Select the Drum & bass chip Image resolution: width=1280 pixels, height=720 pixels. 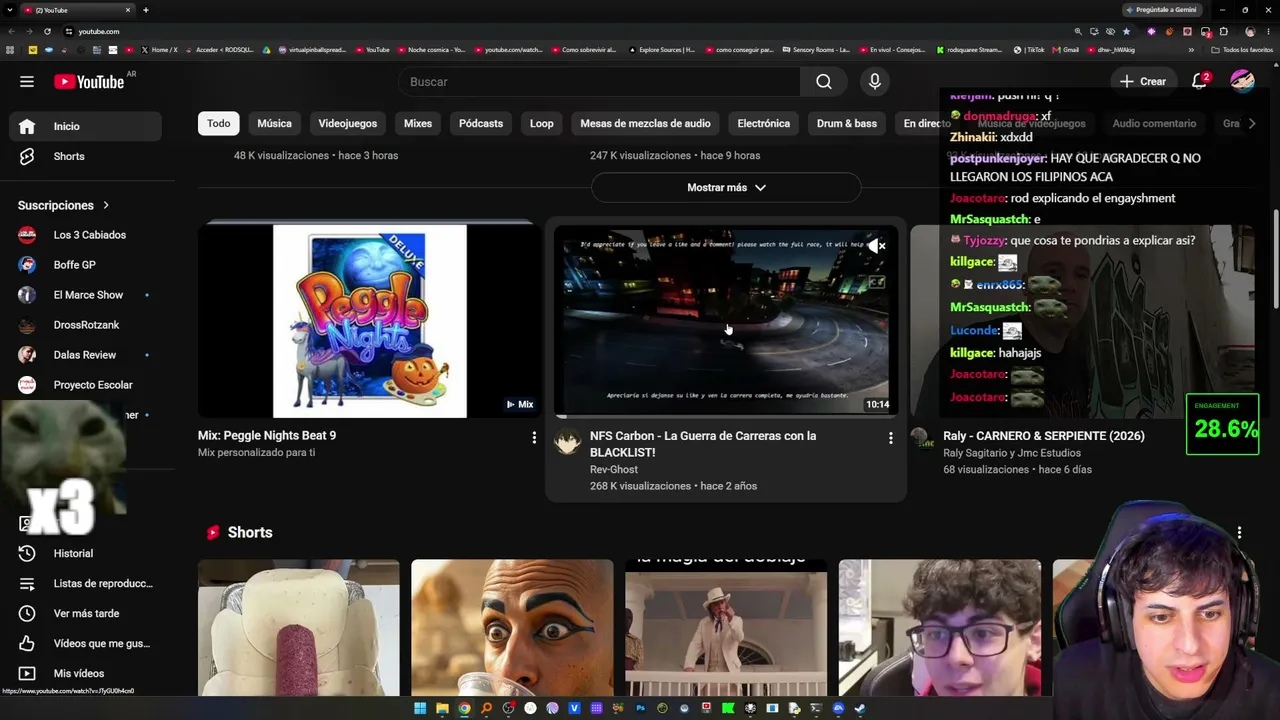[847, 123]
